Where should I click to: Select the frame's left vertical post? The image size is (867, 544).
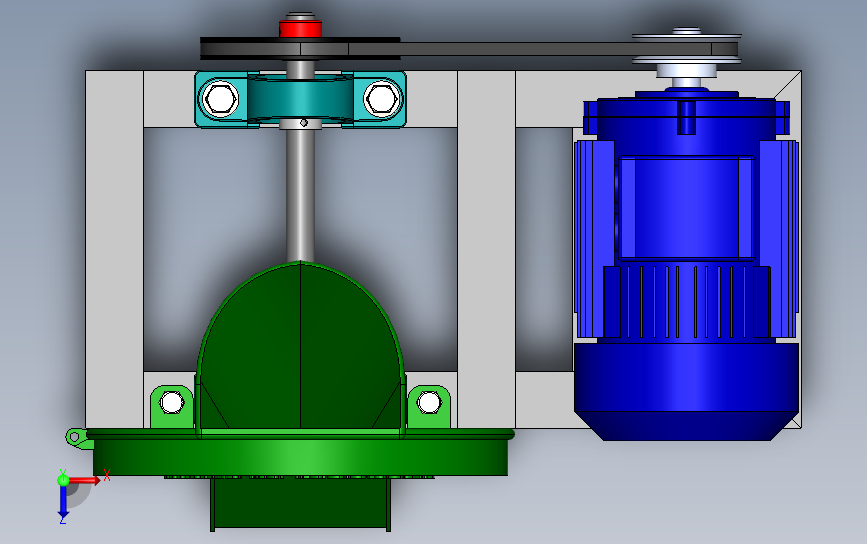pyautogui.click(x=114, y=249)
